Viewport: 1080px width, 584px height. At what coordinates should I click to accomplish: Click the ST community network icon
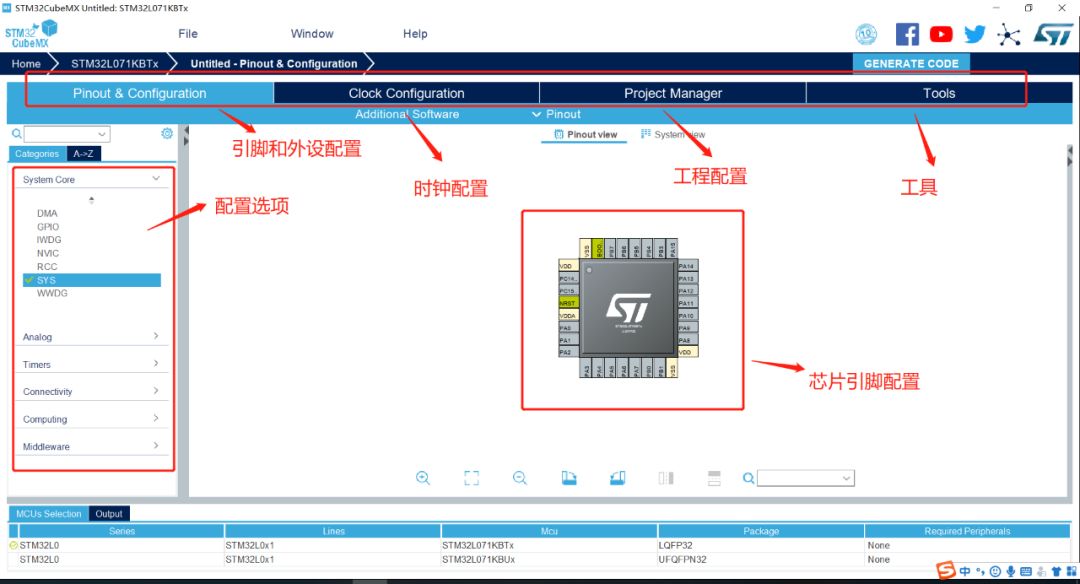tap(1009, 34)
